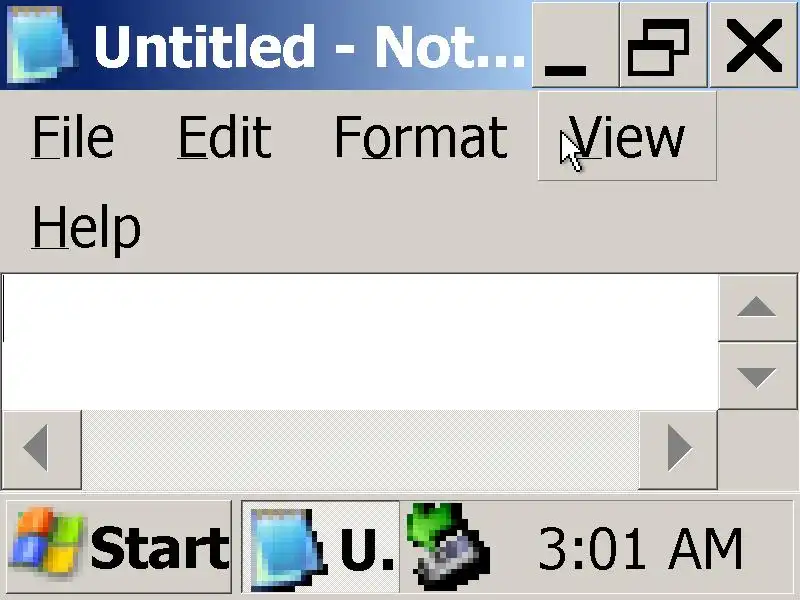Open the Notepad icon system menu
800x600 pixels.
click(x=42, y=45)
